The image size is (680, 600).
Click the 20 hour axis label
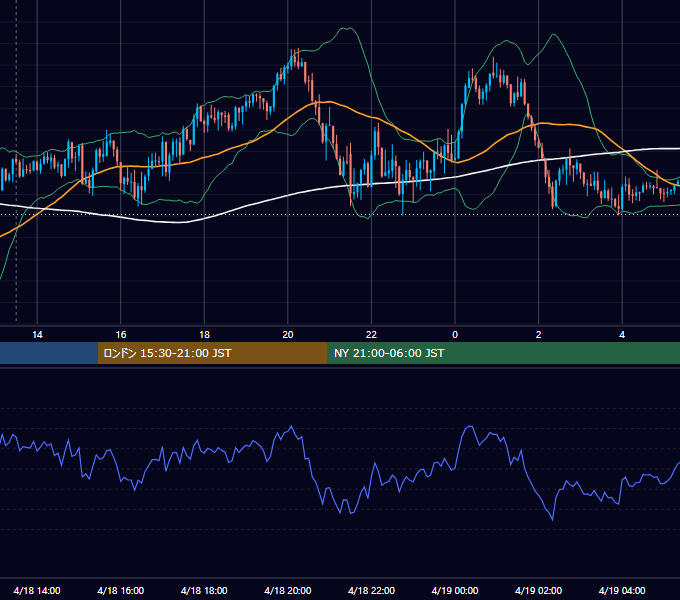(x=288, y=335)
